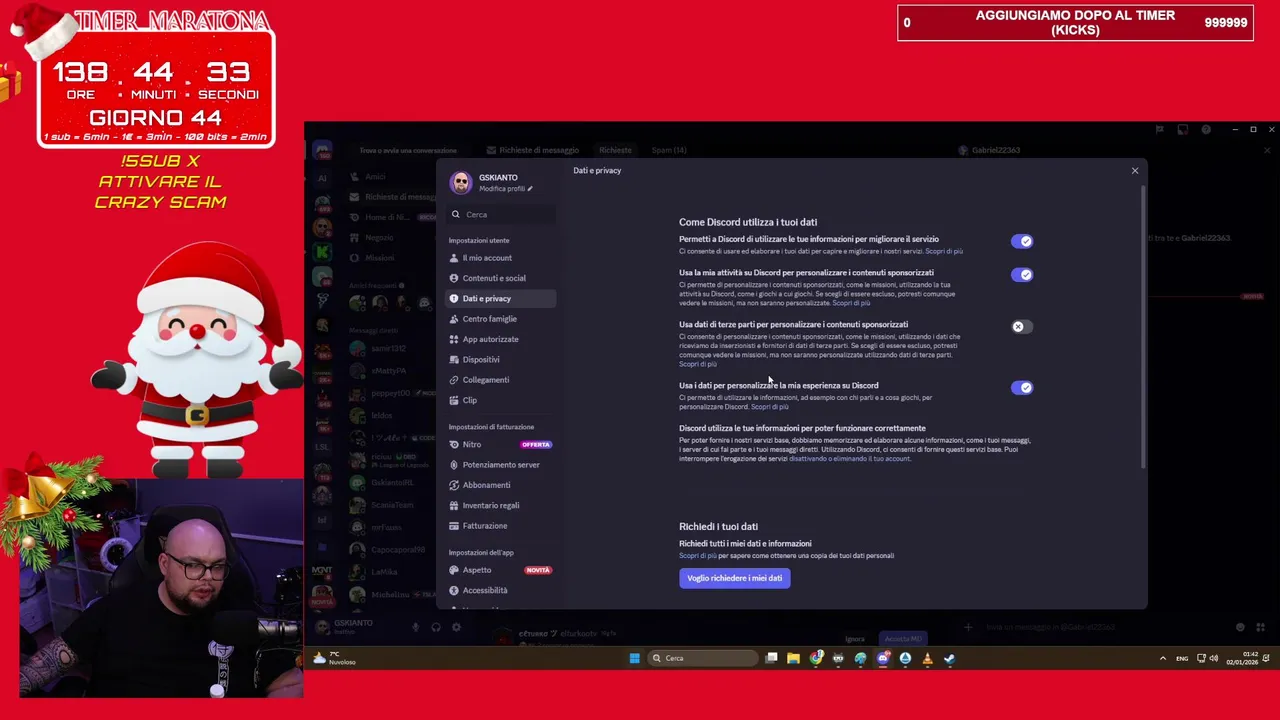1280x720 pixels.
Task: Click the taskbar Cerca search box
Action: [x=703, y=658]
